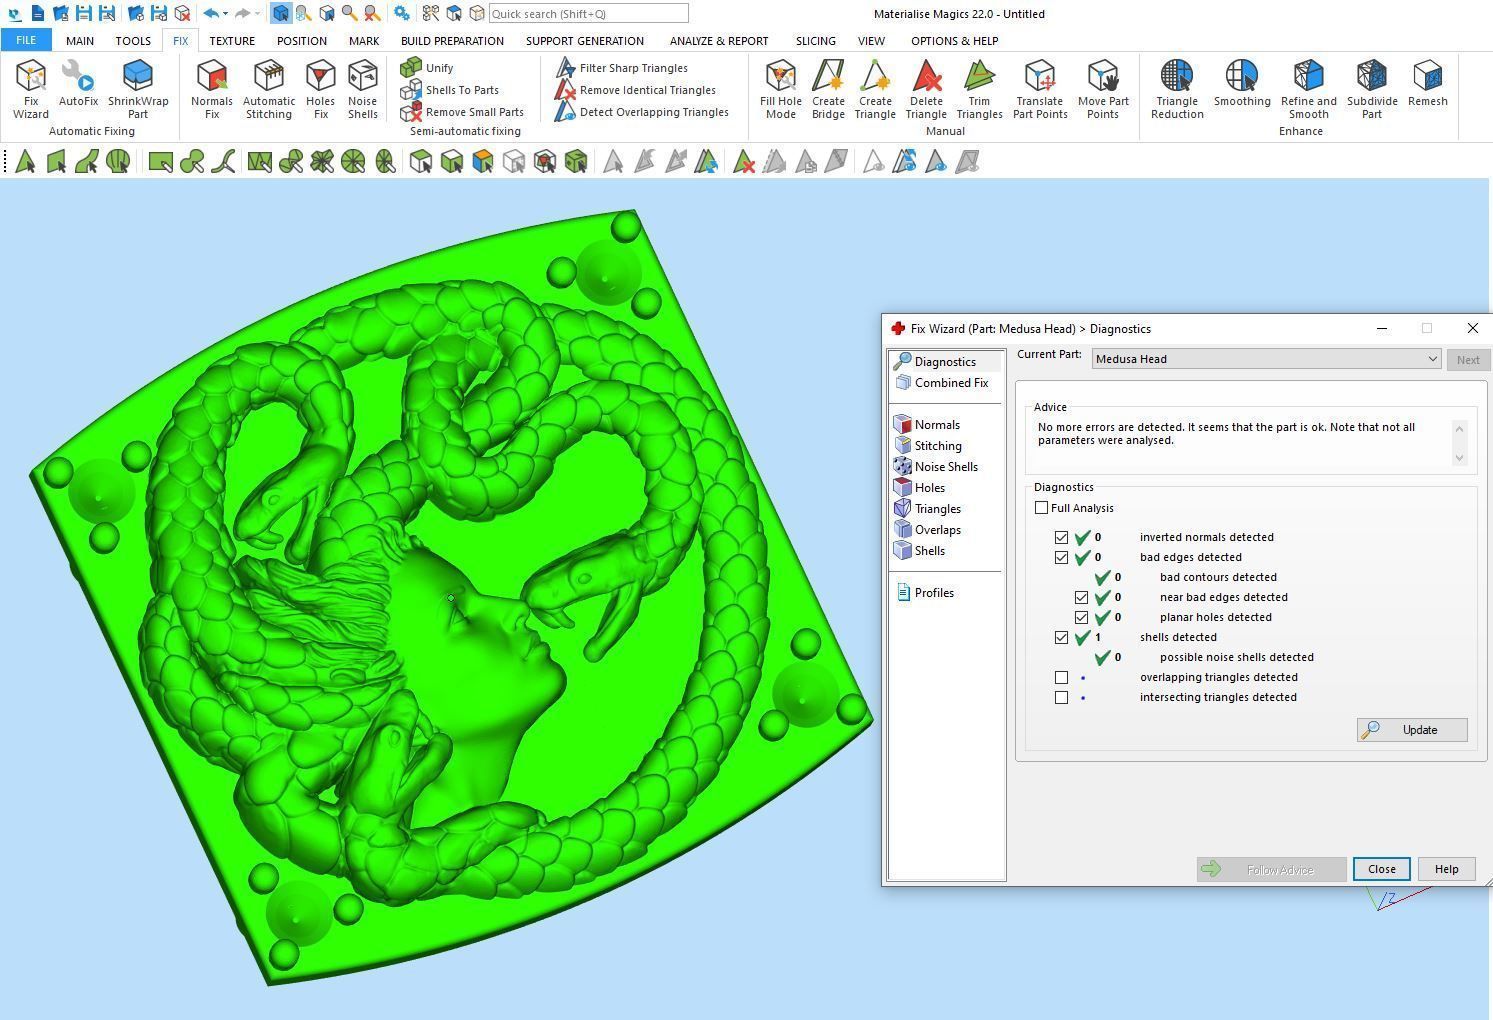Open the SLICING ribbon tab

(816, 41)
